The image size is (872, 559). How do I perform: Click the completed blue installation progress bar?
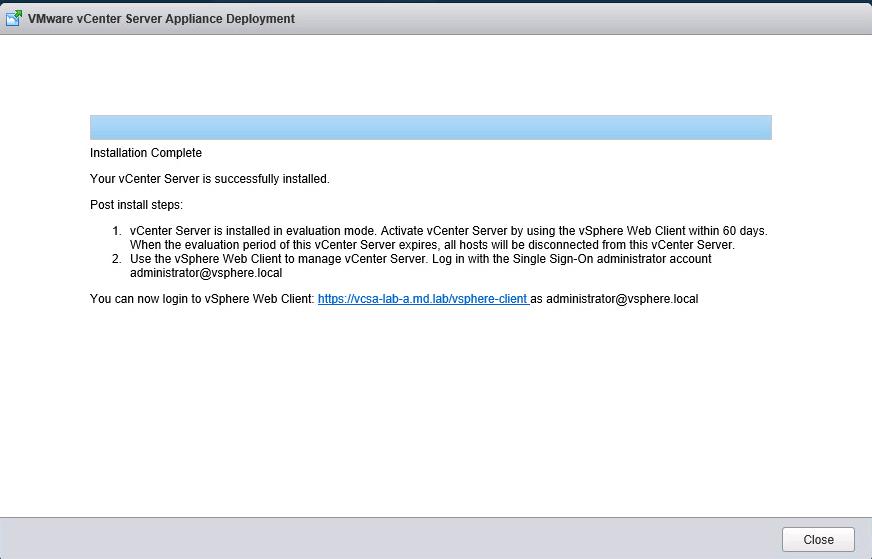click(x=430, y=127)
